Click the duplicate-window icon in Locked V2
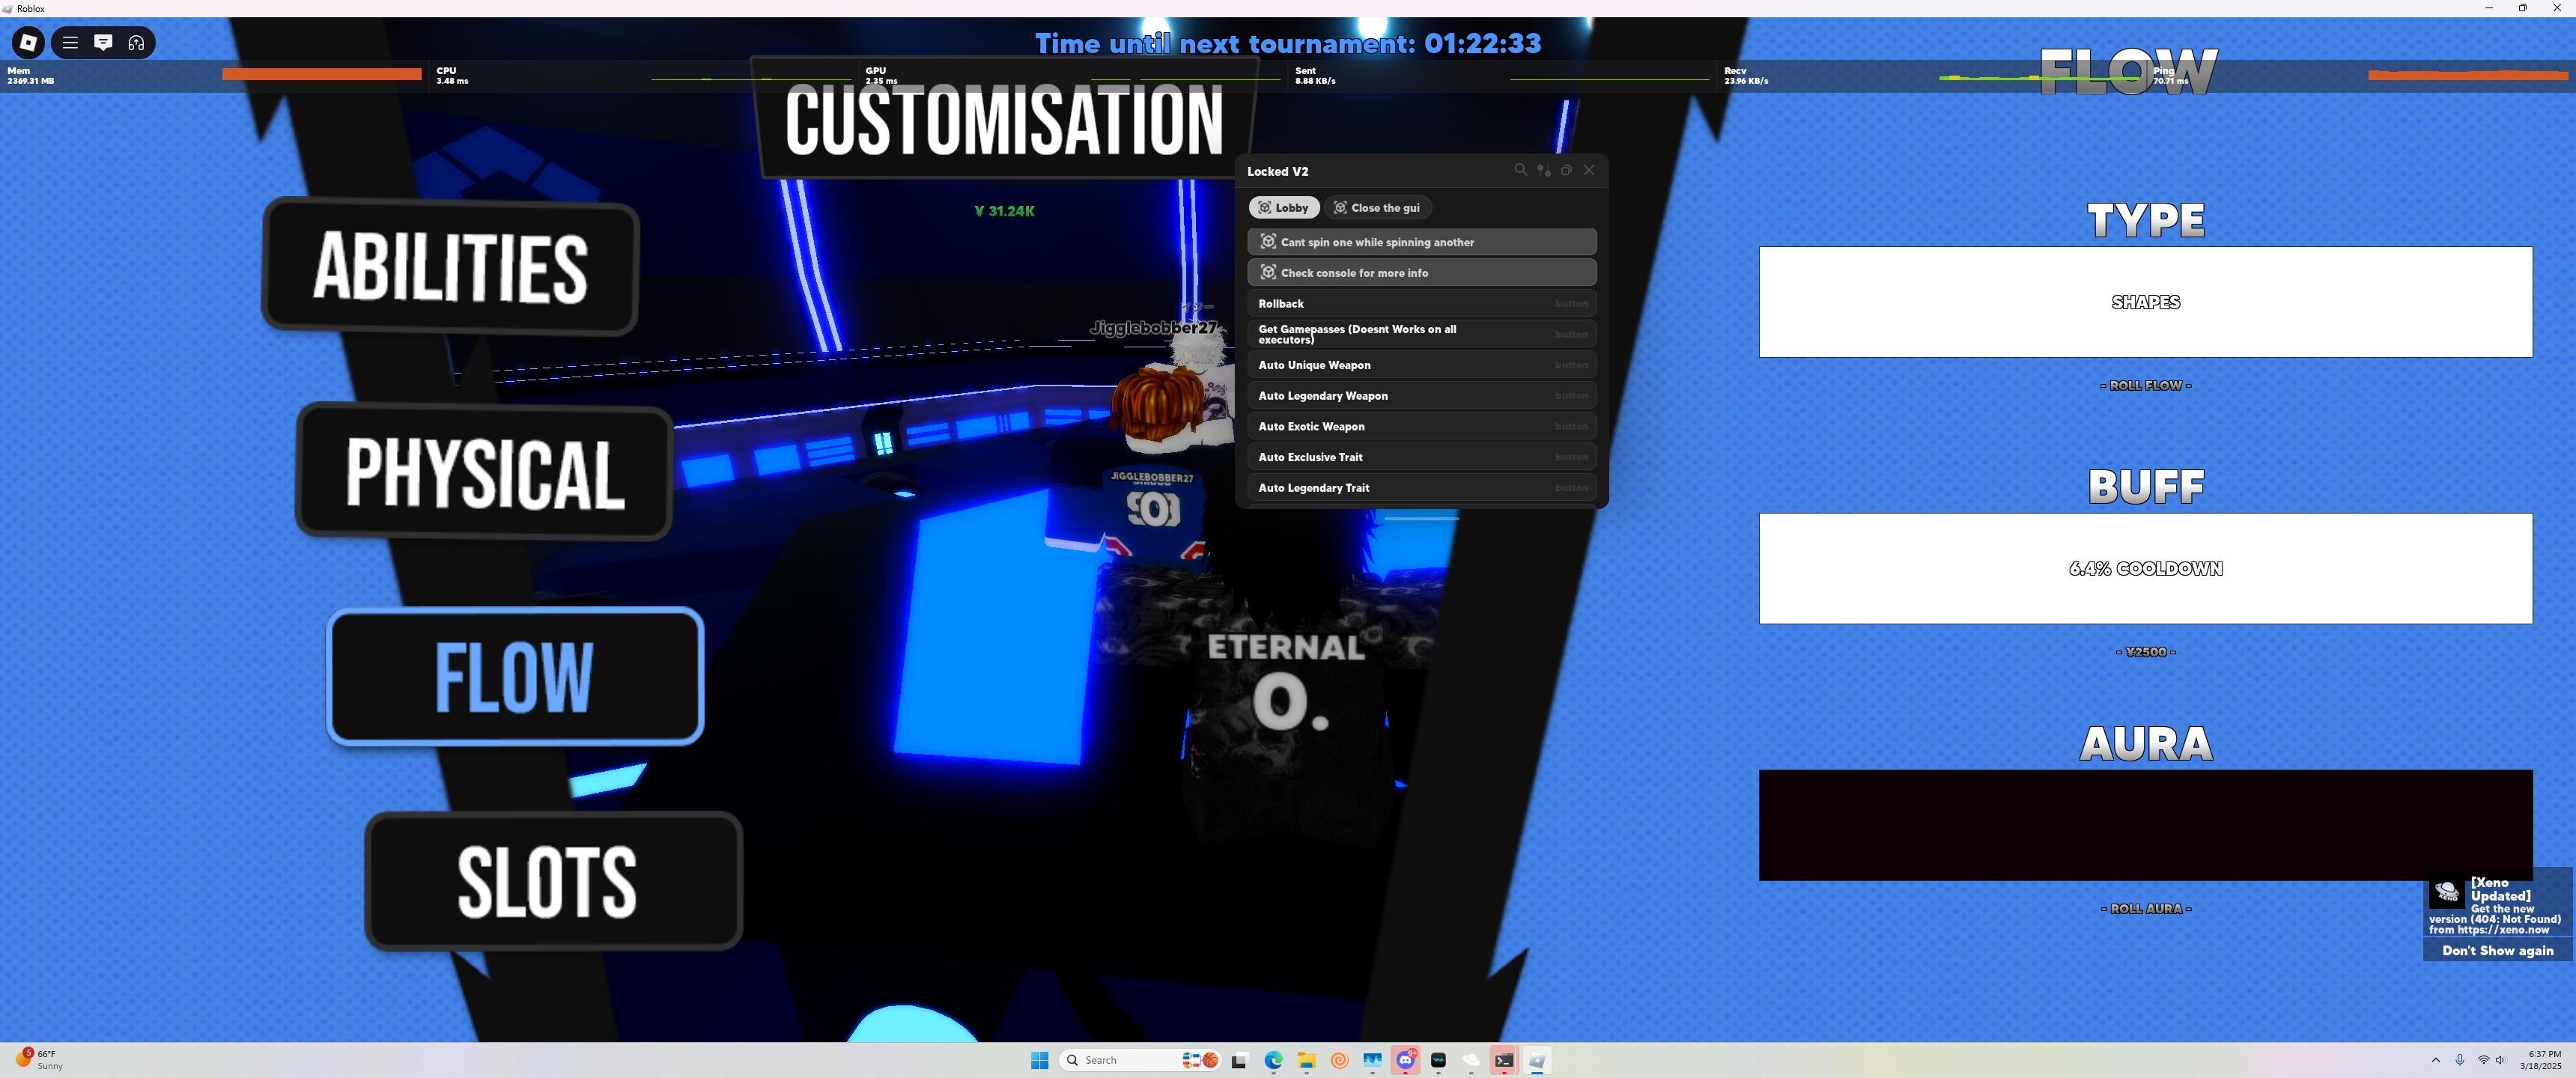The width and height of the screenshot is (2576, 1078). point(1566,170)
